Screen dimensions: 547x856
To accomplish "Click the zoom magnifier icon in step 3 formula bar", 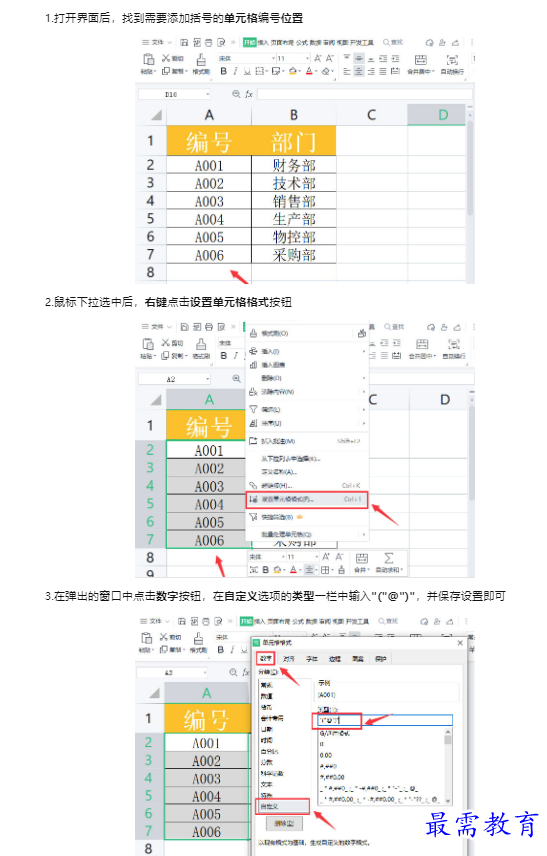I will pos(233,672).
